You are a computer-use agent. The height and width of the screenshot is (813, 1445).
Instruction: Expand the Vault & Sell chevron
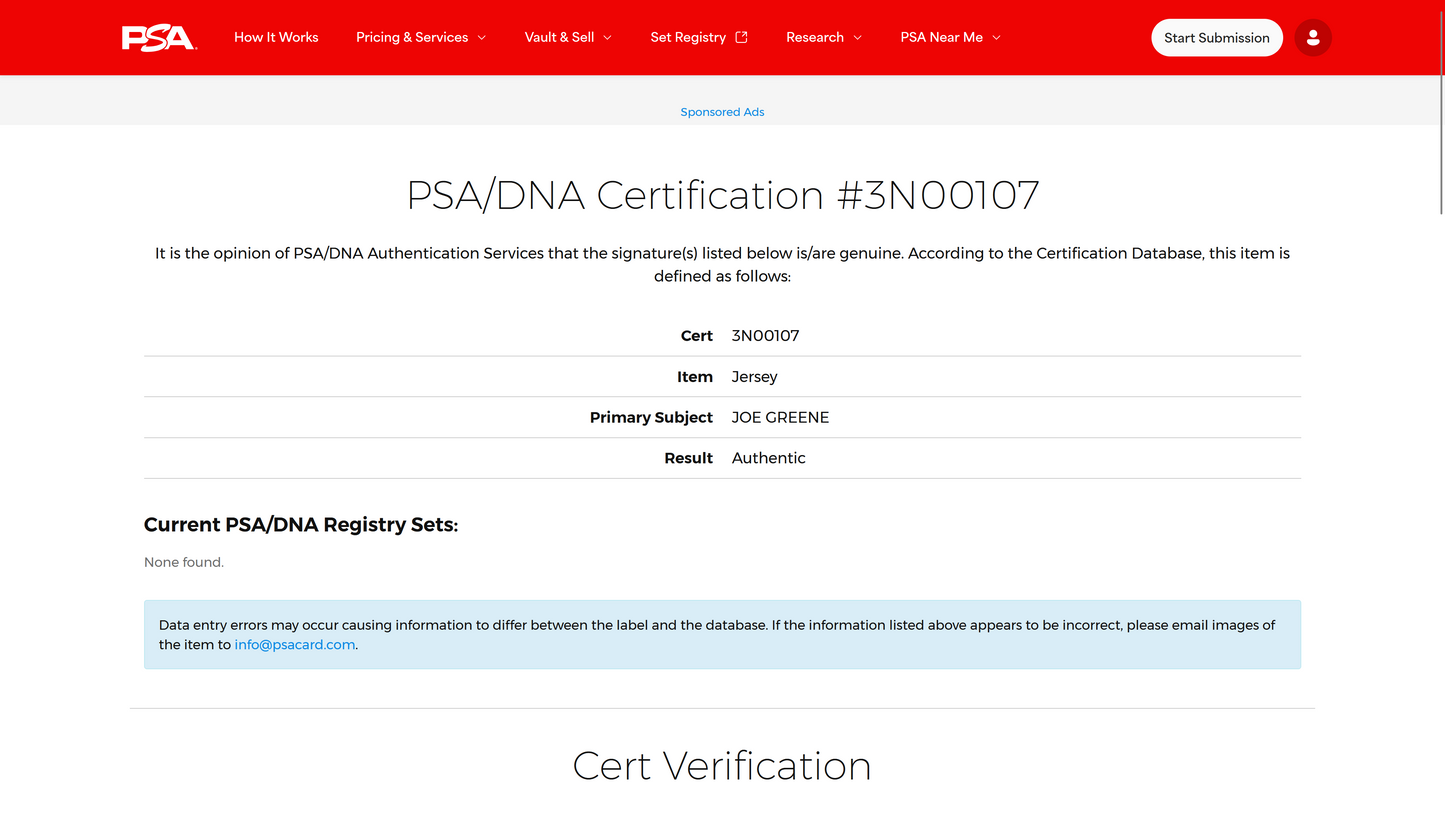click(x=607, y=38)
